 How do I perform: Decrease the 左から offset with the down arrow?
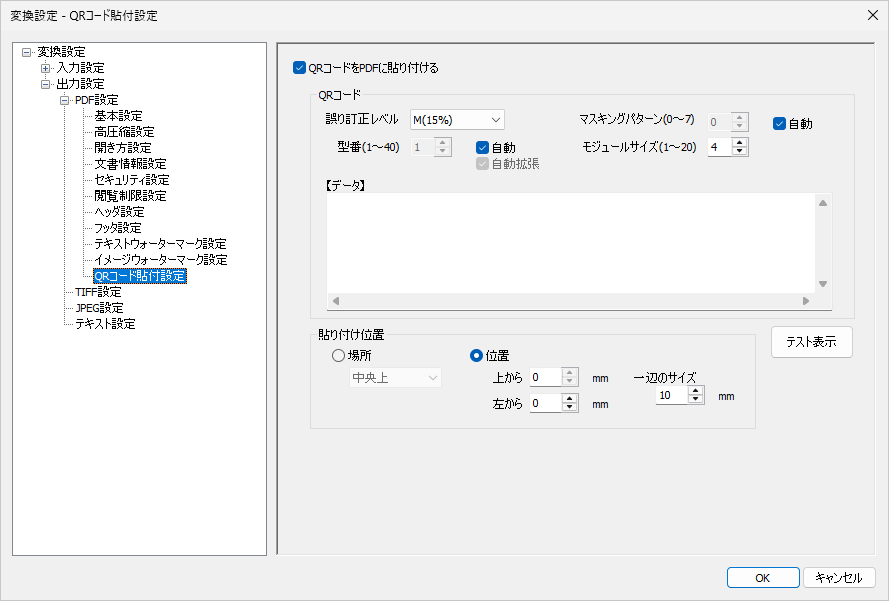click(570, 408)
